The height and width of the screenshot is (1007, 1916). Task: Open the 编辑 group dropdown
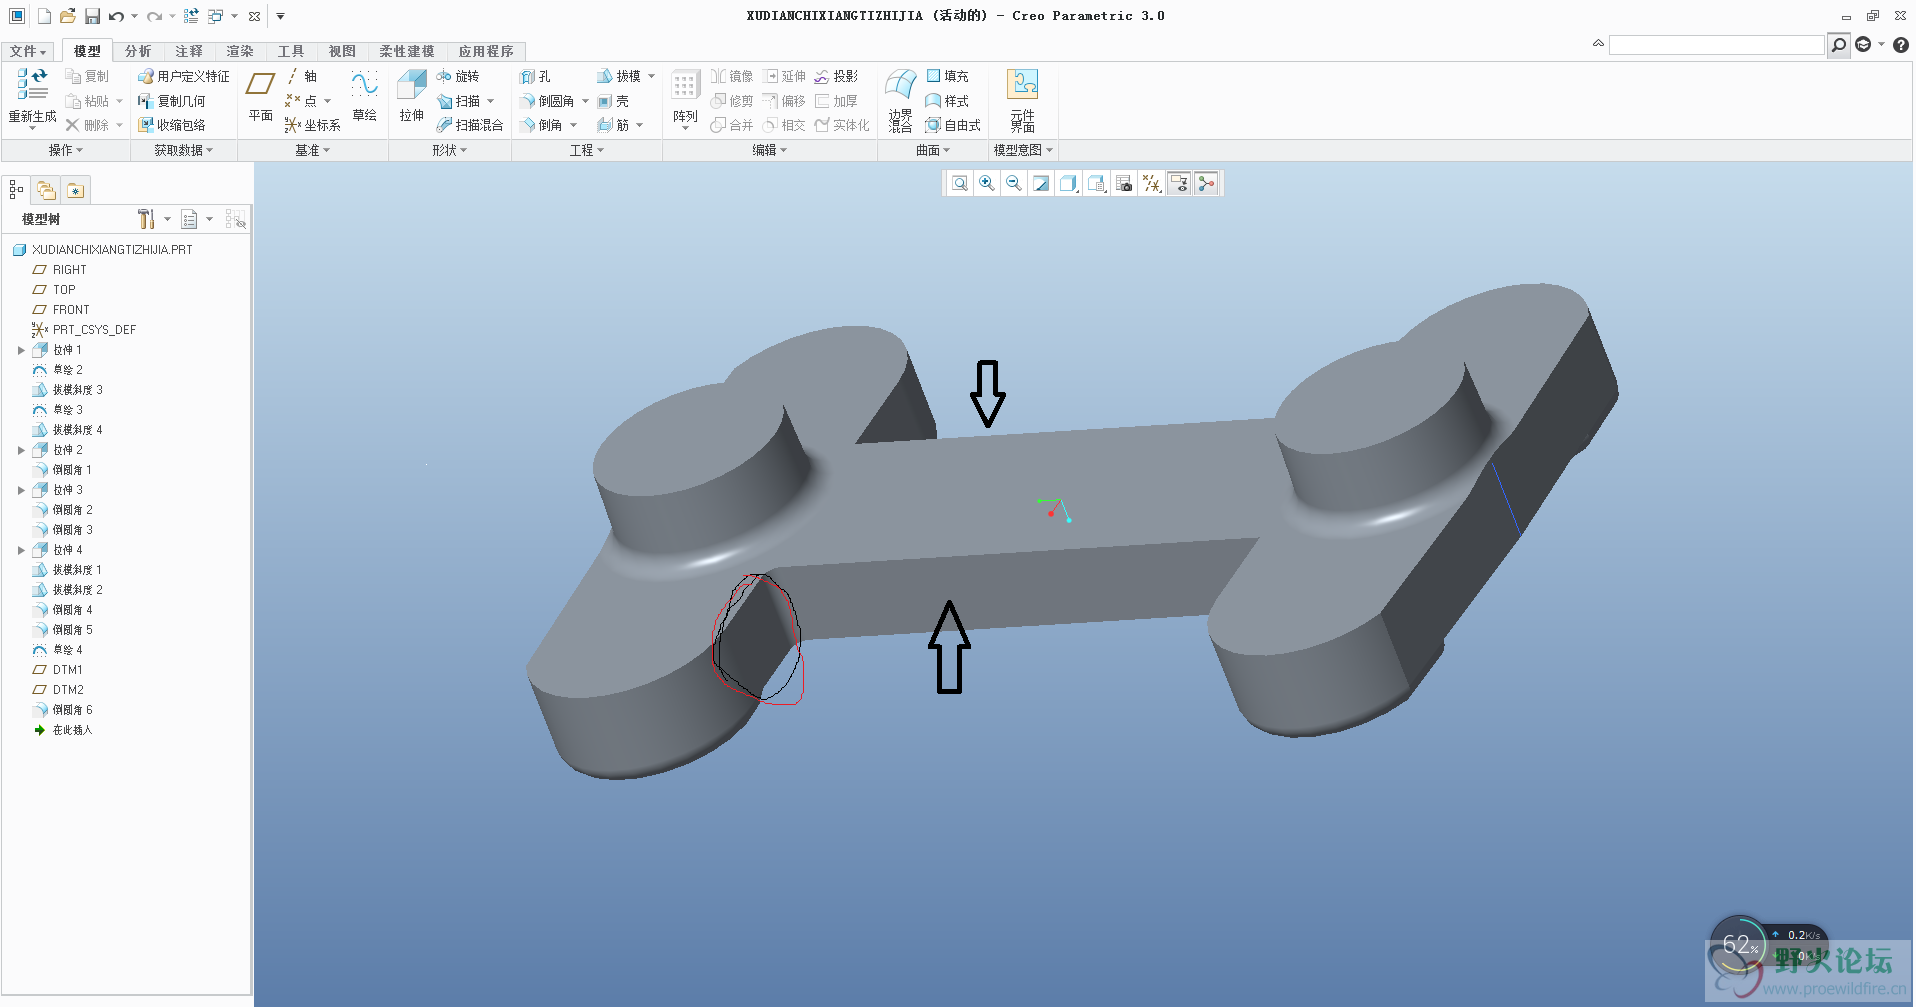pyautogui.click(x=770, y=150)
